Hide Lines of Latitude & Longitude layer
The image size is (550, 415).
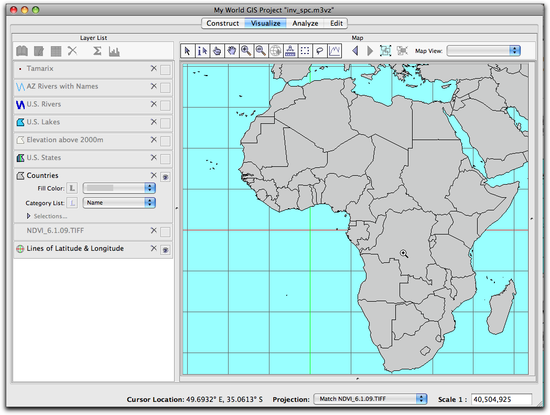(165, 250)
